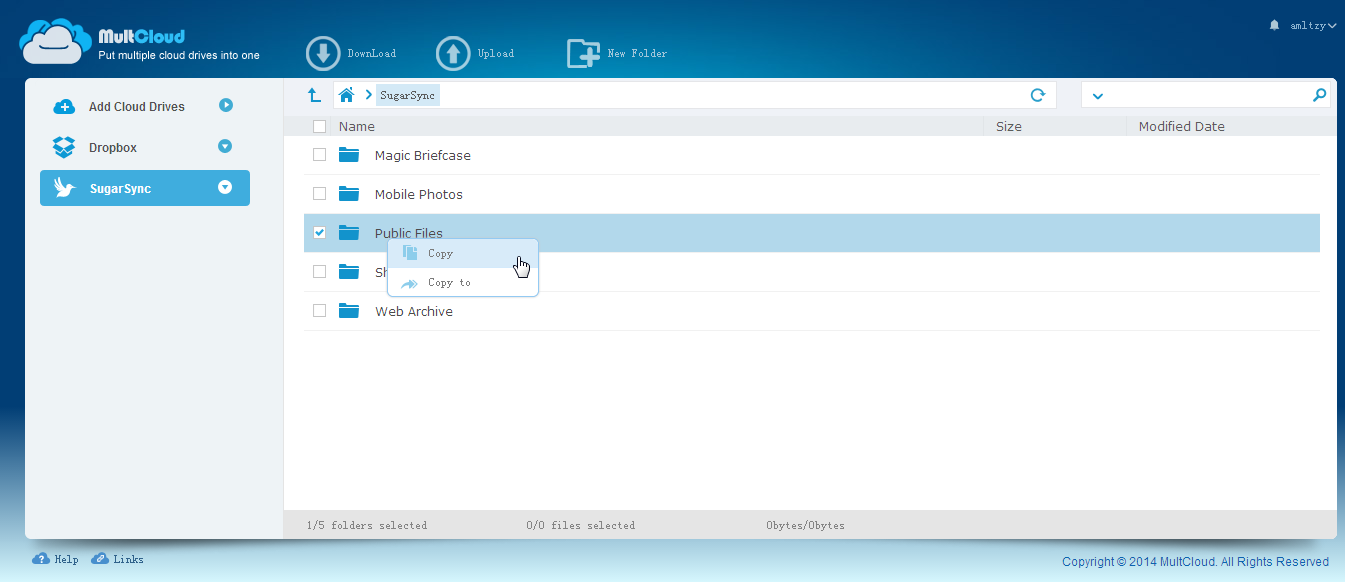
Task: Expand the Dropbox drive dropdown arrow
Action: coord(225,146)
